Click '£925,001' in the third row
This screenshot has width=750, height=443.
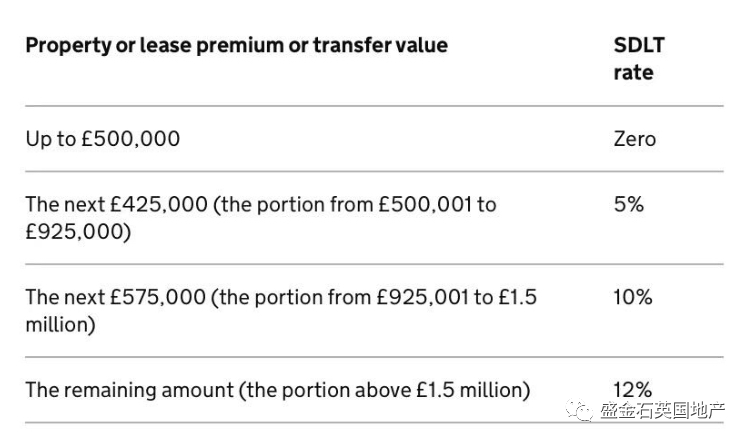[423, 297]
